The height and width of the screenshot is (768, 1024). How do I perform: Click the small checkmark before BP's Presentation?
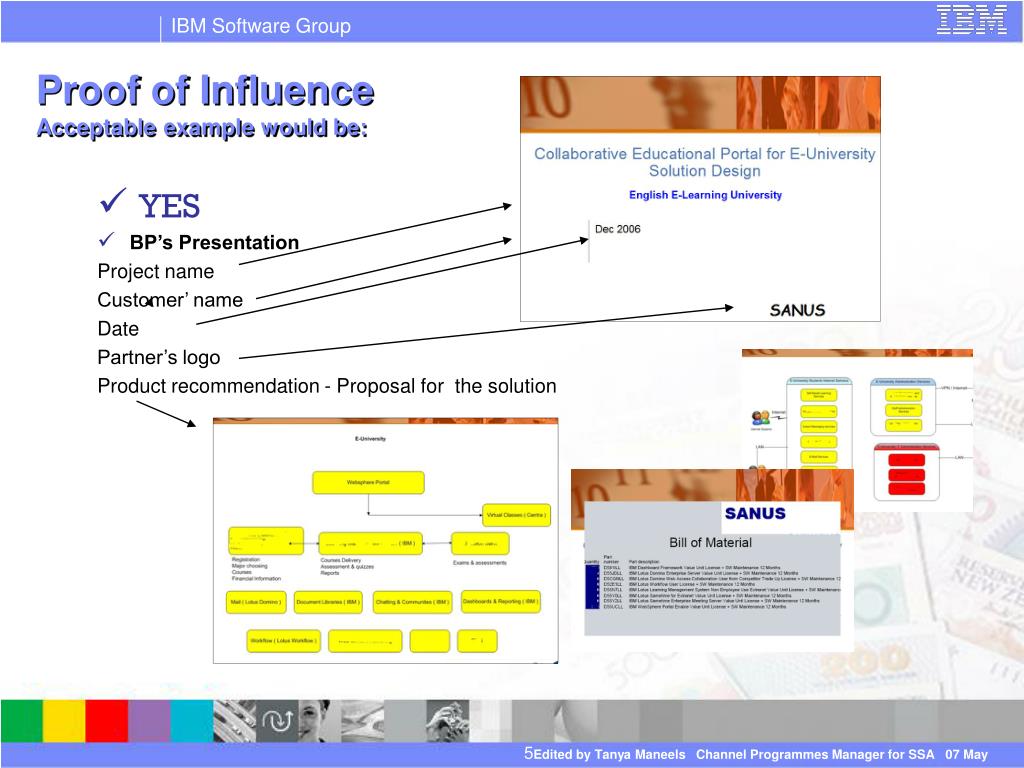(107, 240)
